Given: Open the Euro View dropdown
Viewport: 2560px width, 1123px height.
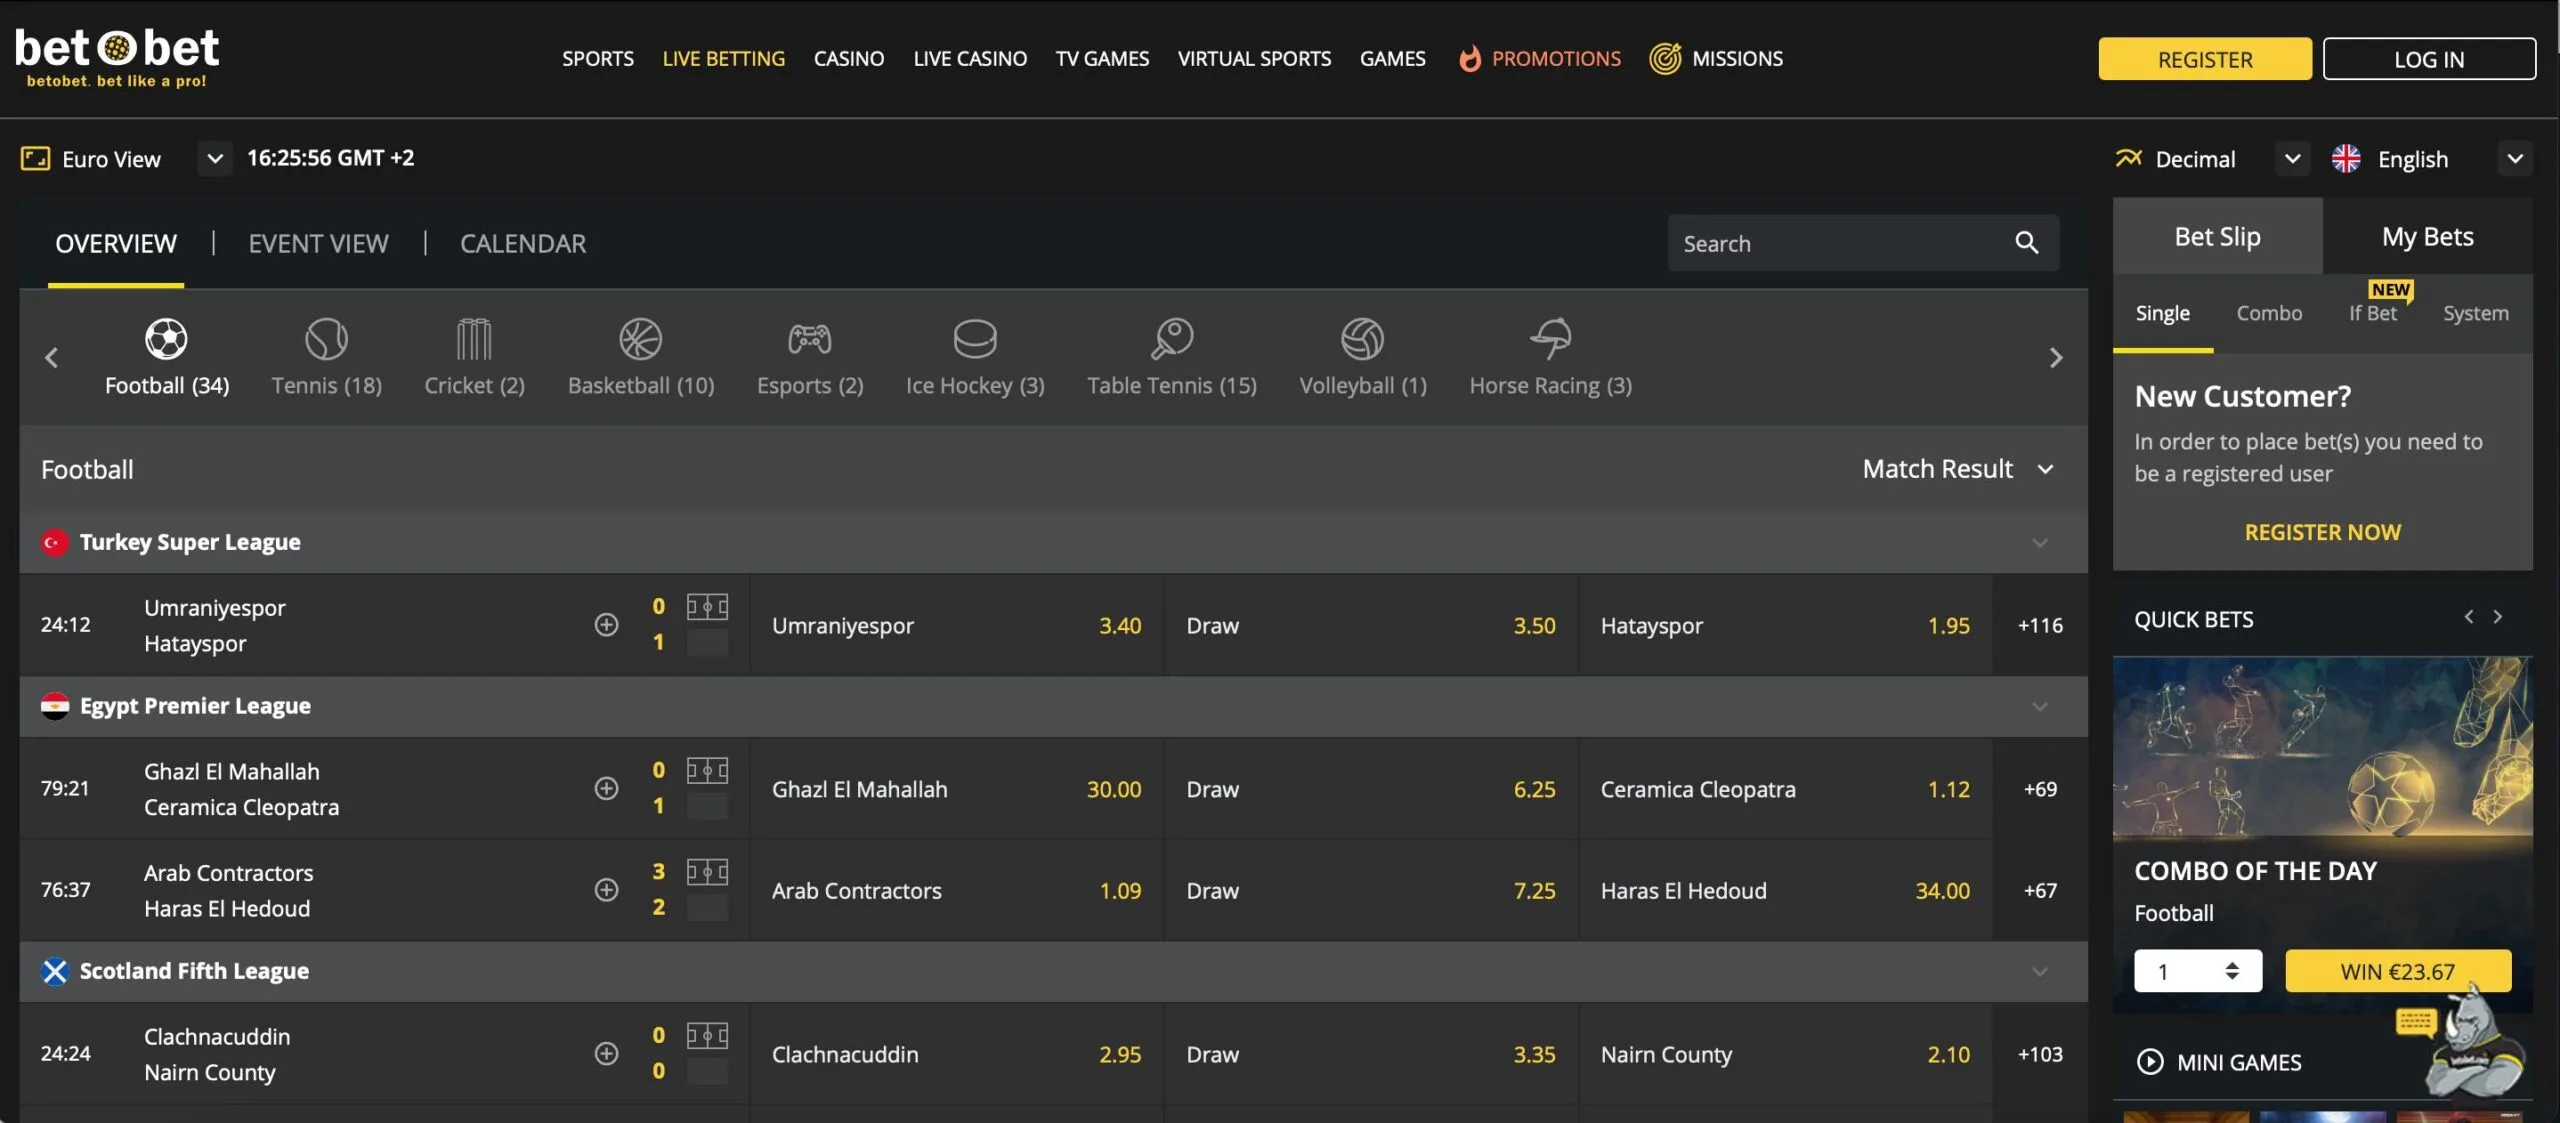Looking at the screenshot, I should point(213,158).
